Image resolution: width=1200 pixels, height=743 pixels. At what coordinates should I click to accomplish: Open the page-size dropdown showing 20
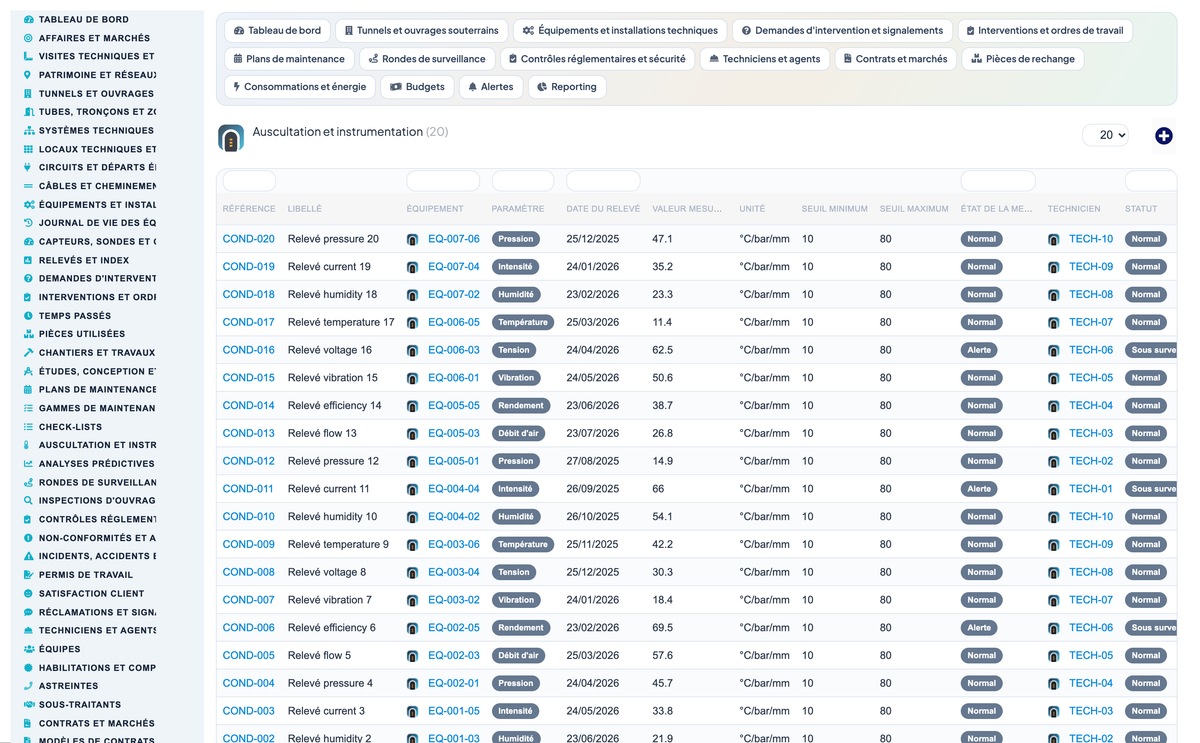(1106, 135)
